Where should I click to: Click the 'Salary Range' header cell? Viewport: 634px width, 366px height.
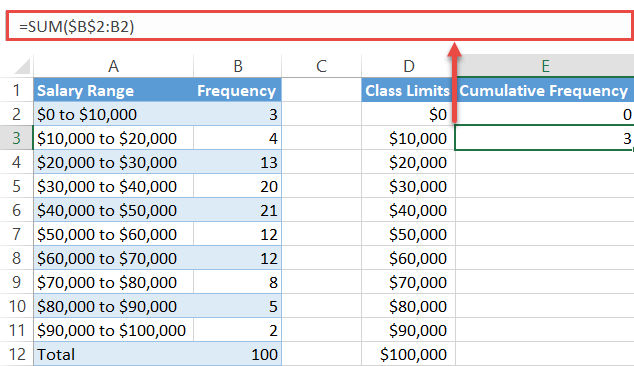tap(114, 90)
